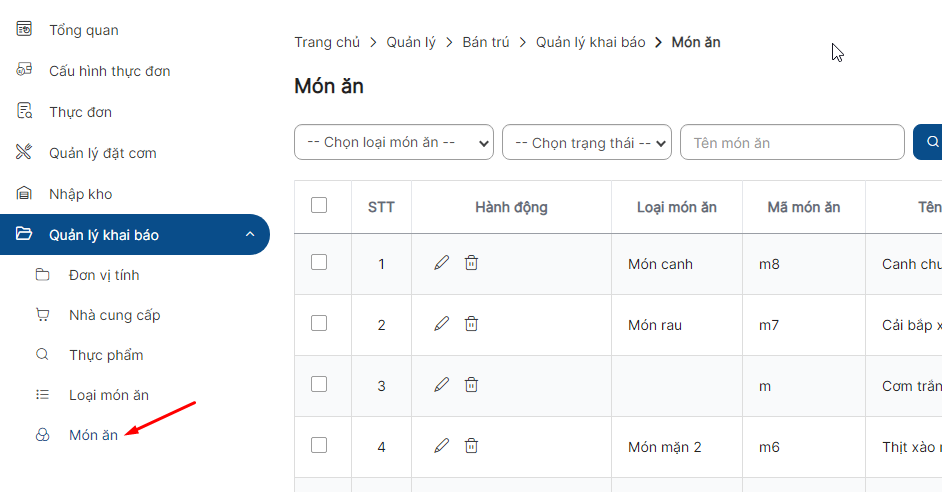Select Loại món ăn in submenu

click(109, 395)
